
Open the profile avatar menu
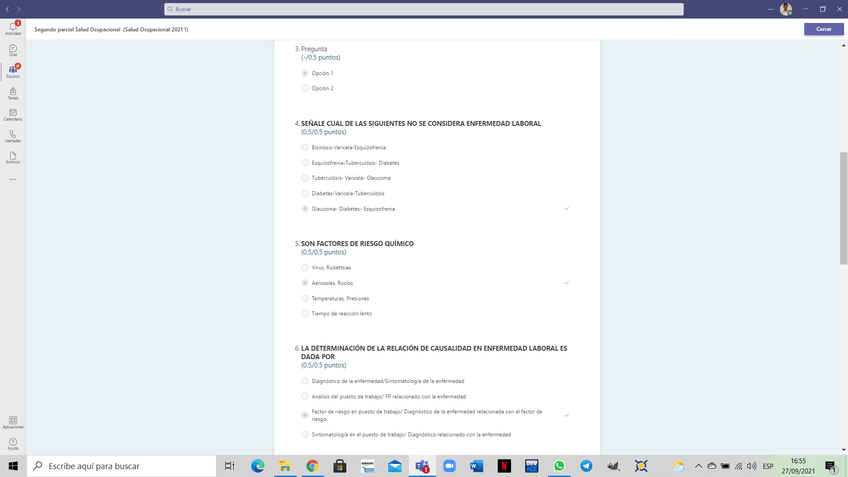coord(786,9)
